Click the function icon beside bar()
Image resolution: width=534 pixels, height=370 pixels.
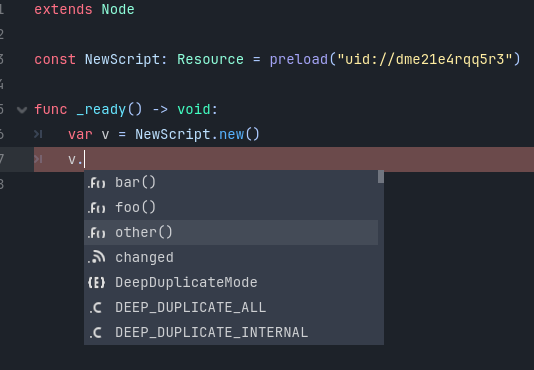(x=96, y=183)
